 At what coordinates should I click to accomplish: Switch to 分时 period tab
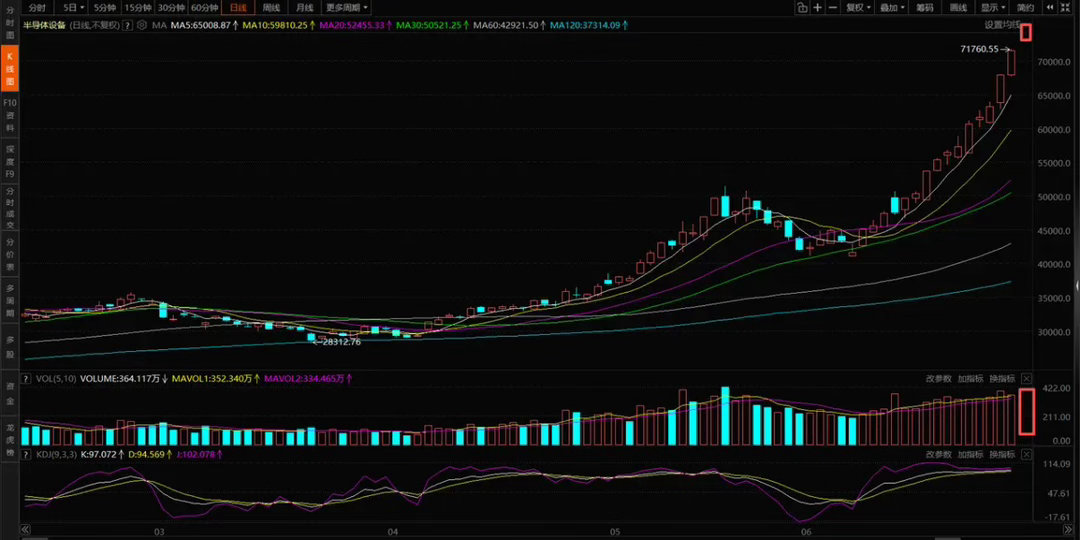[37, 8]
